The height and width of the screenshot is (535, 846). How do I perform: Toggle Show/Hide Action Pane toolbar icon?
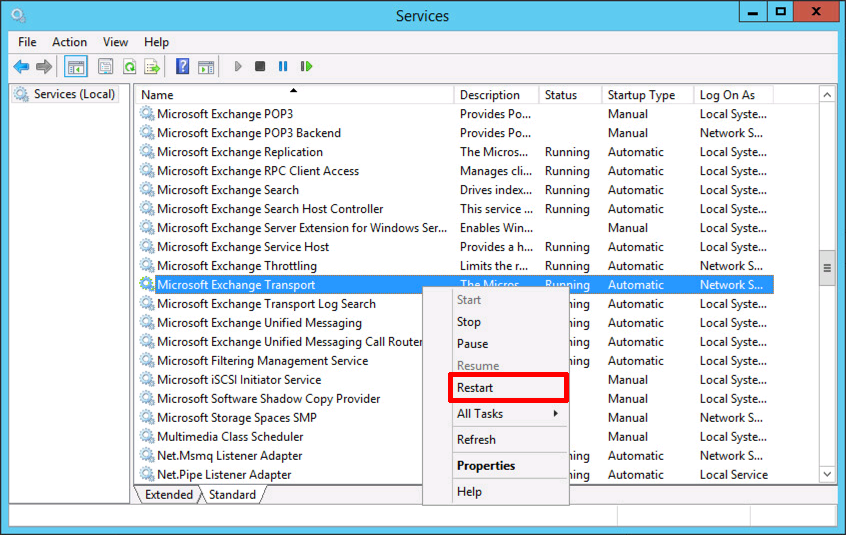coord(206,67)
